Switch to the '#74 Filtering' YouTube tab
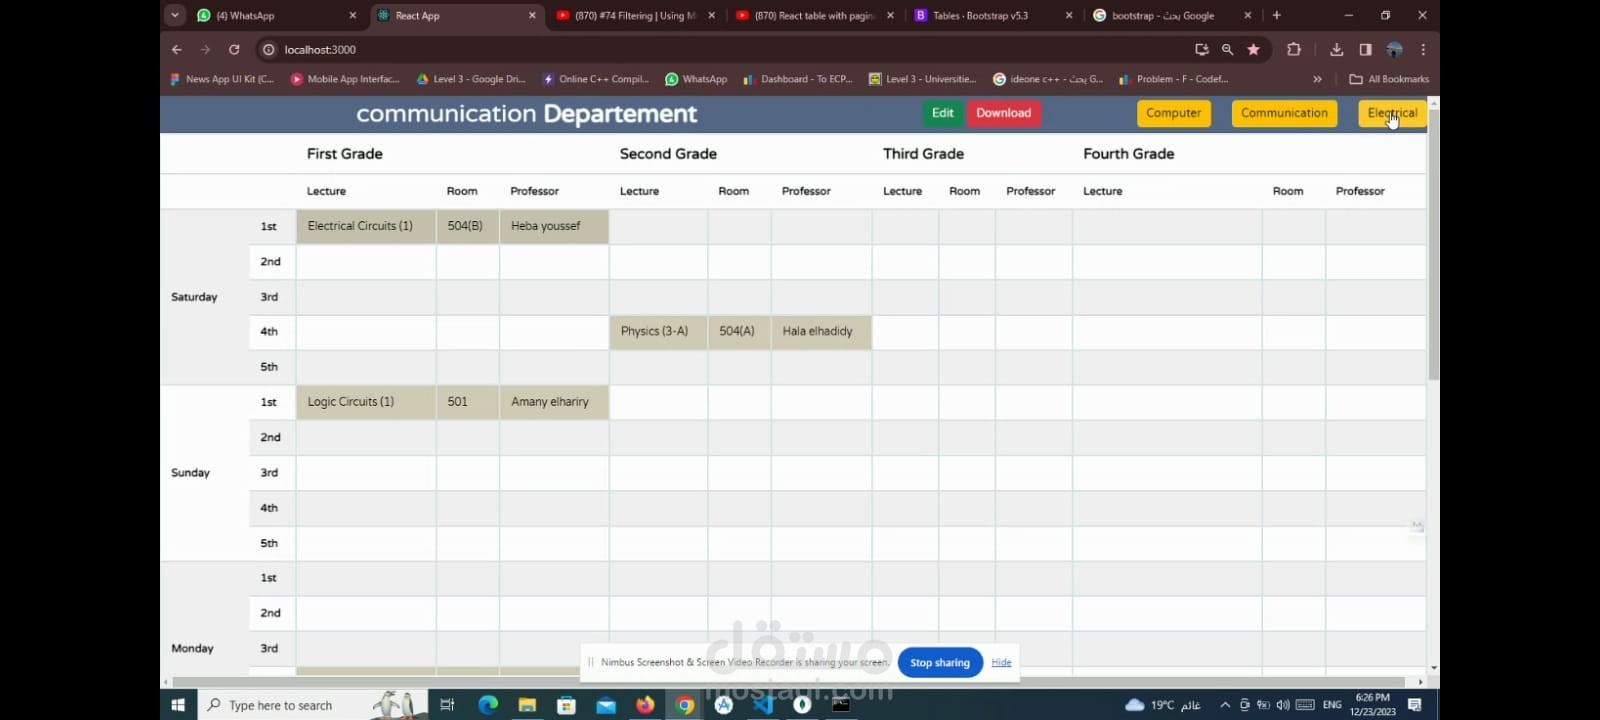The image size is (1600, 720). point(635,15)
